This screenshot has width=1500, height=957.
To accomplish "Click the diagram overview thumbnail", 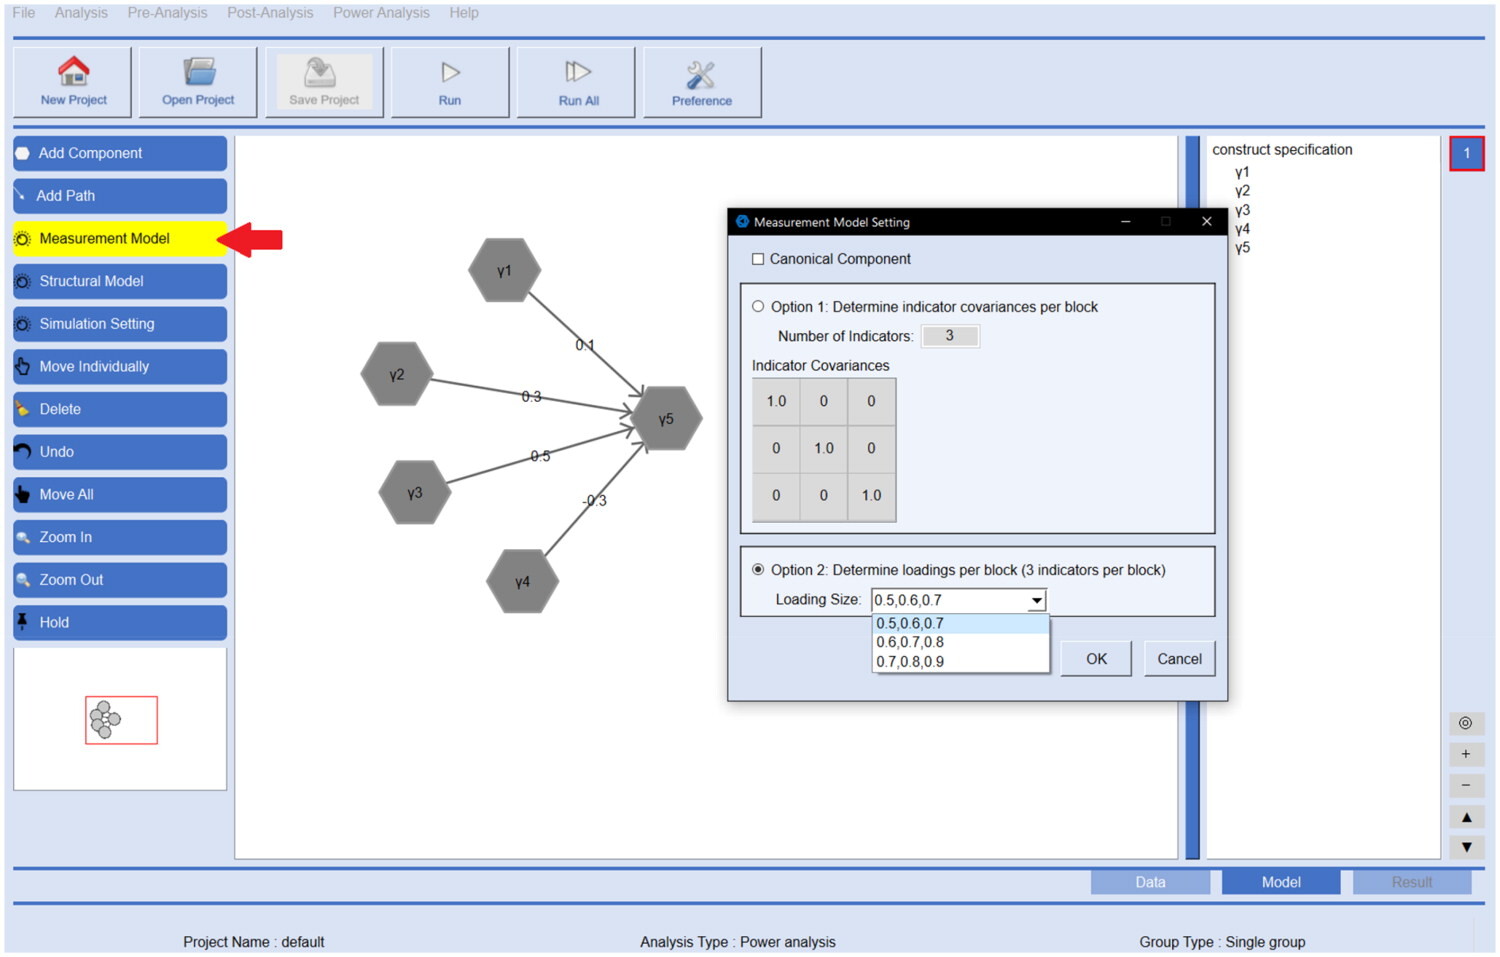I will [x=120, y=719].
